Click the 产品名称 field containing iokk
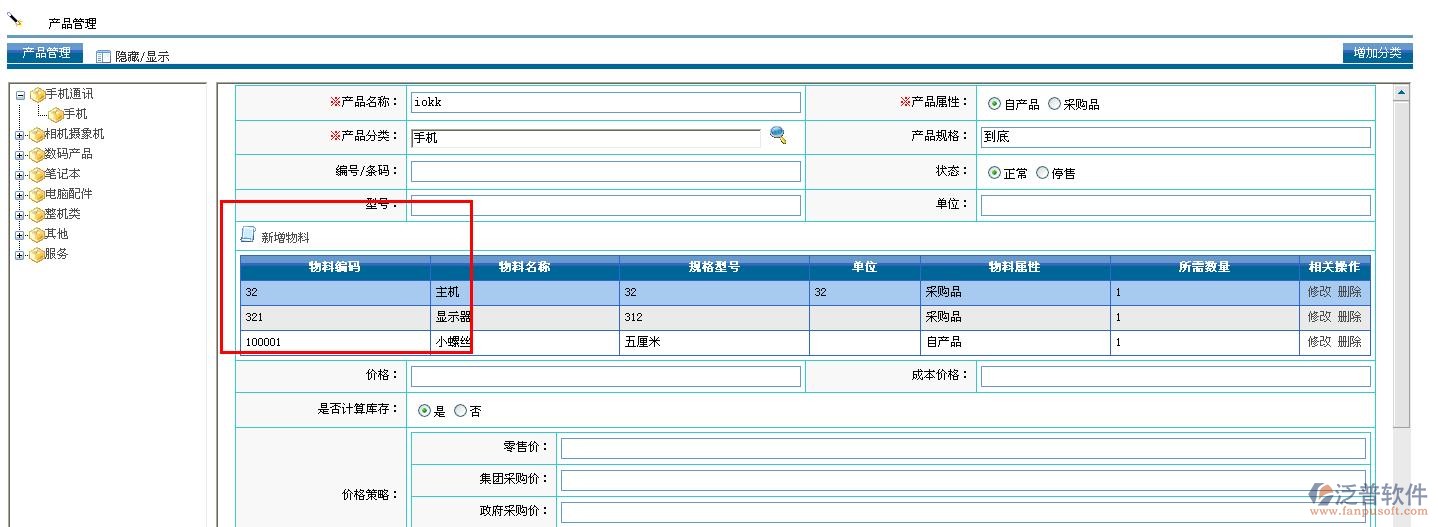1438x527 pixels. tap(606, 102)
